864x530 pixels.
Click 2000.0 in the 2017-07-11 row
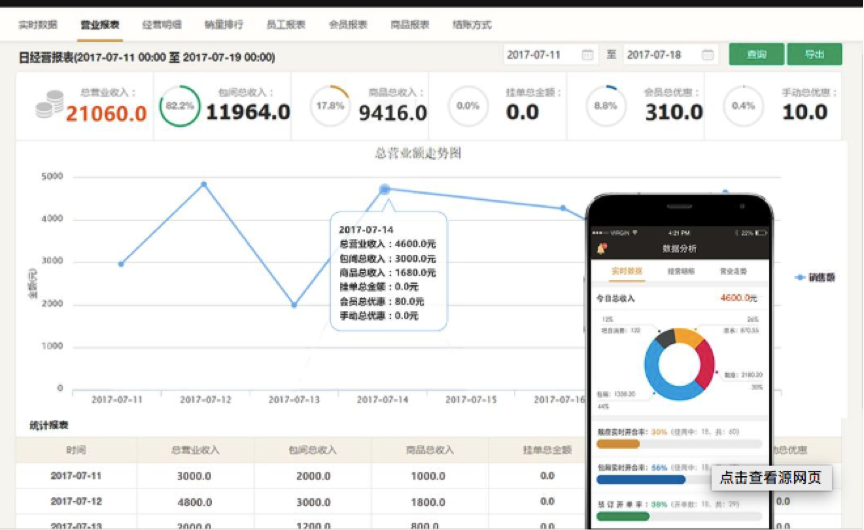point(313,476)
